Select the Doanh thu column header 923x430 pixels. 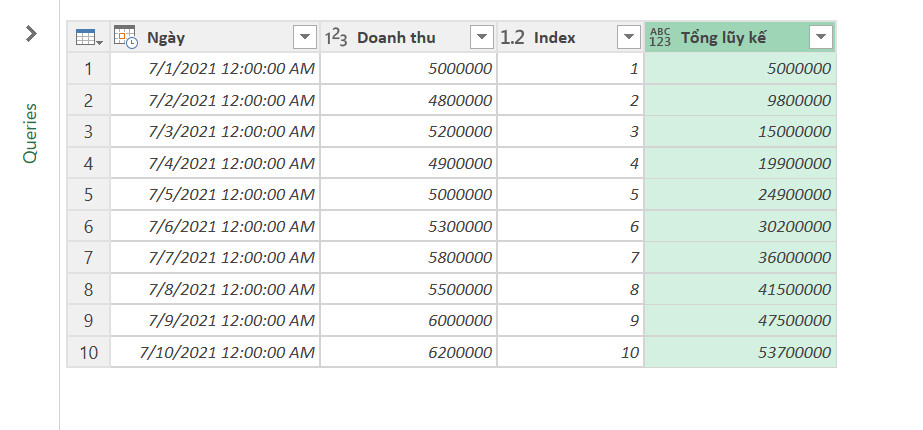pos(409,37)
